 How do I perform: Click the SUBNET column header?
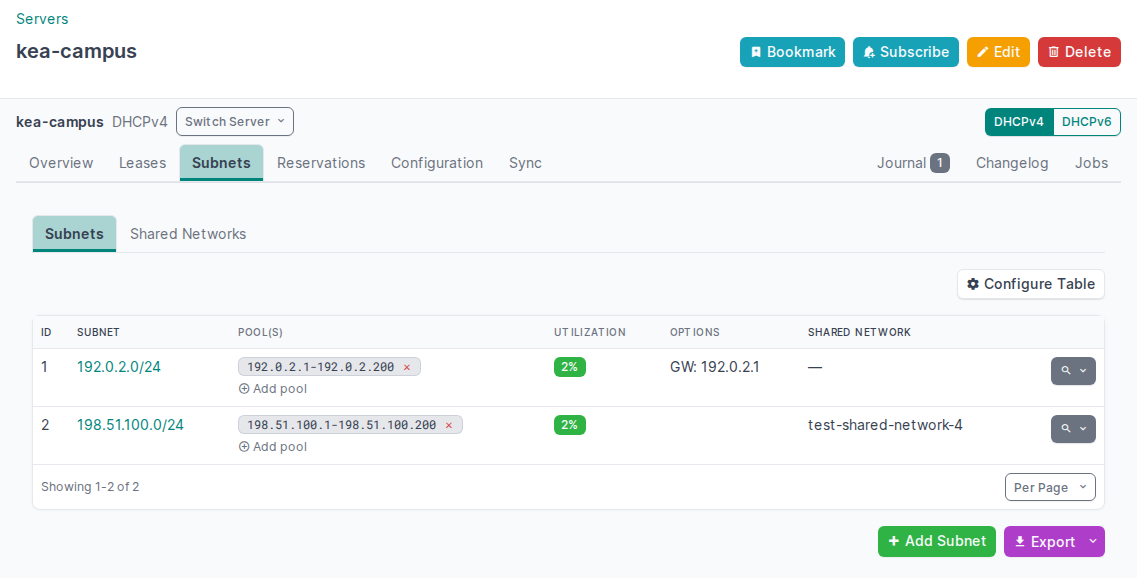[x=98, y=332]
